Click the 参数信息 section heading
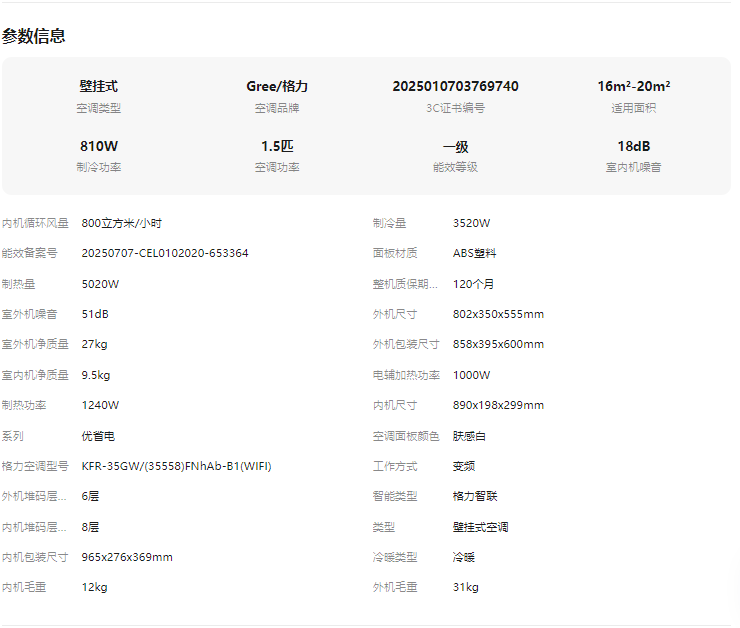This screenshot has height=628, width=740. click(34, 36)
